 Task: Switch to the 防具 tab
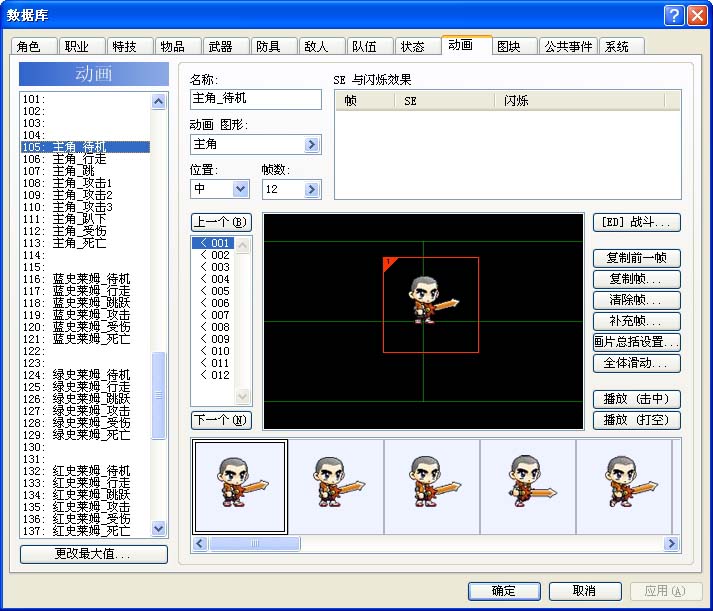(274, 46)
